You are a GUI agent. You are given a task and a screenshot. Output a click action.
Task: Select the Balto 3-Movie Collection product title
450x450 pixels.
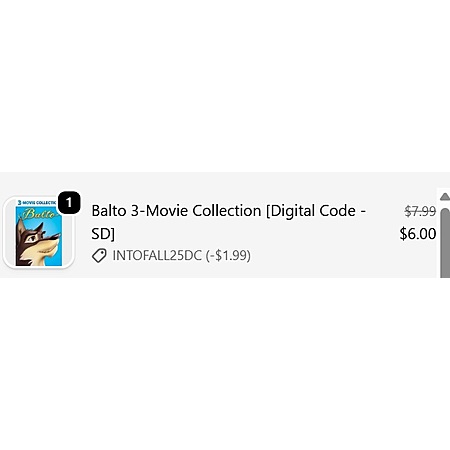[x=229, y=222]
